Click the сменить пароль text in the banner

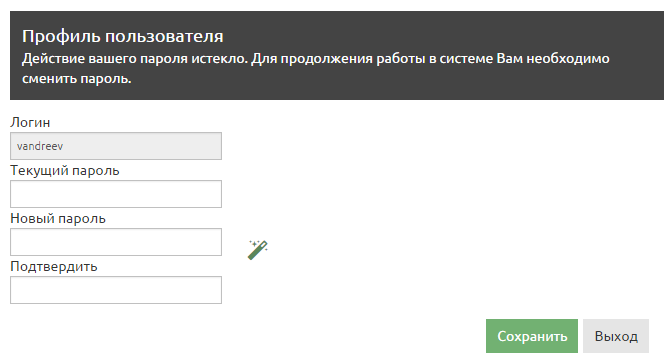[x=77, y=79]
